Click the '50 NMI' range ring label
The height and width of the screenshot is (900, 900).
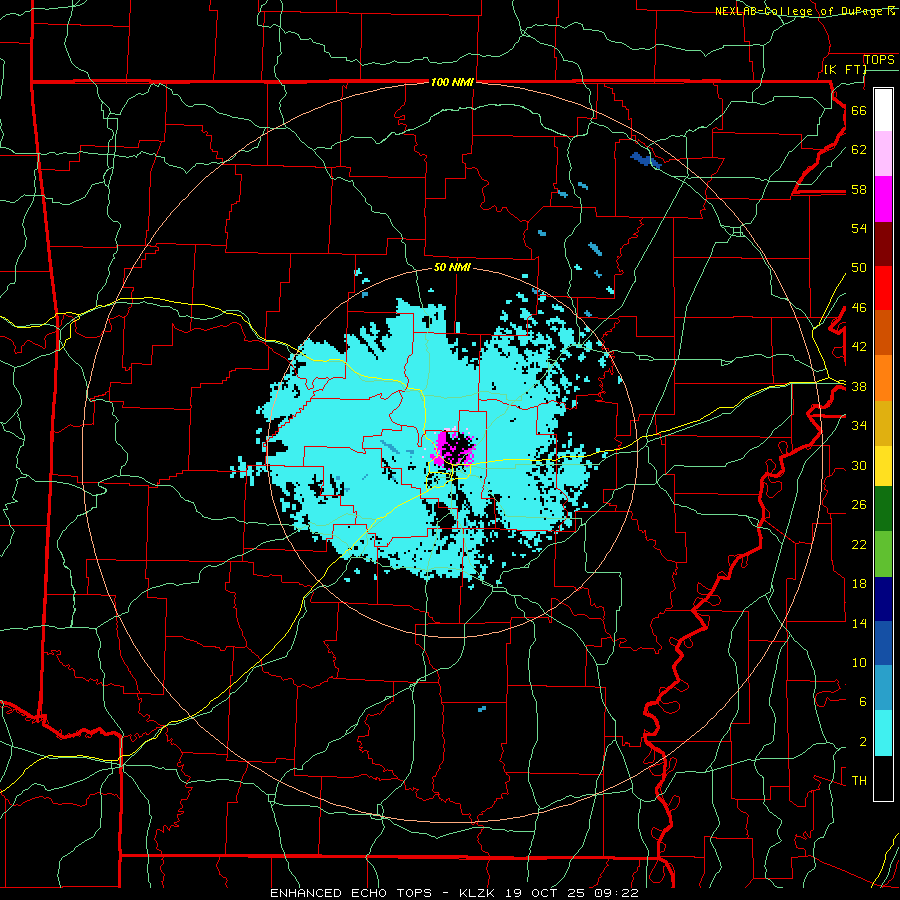[452, 267]
